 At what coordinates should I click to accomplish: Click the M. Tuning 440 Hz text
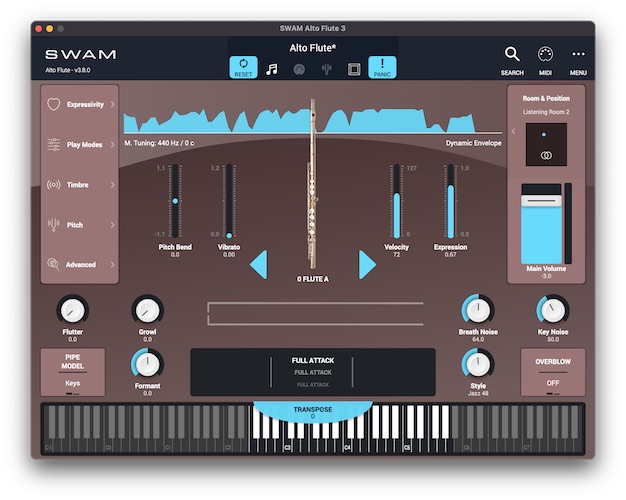click(x=159, y=143)
